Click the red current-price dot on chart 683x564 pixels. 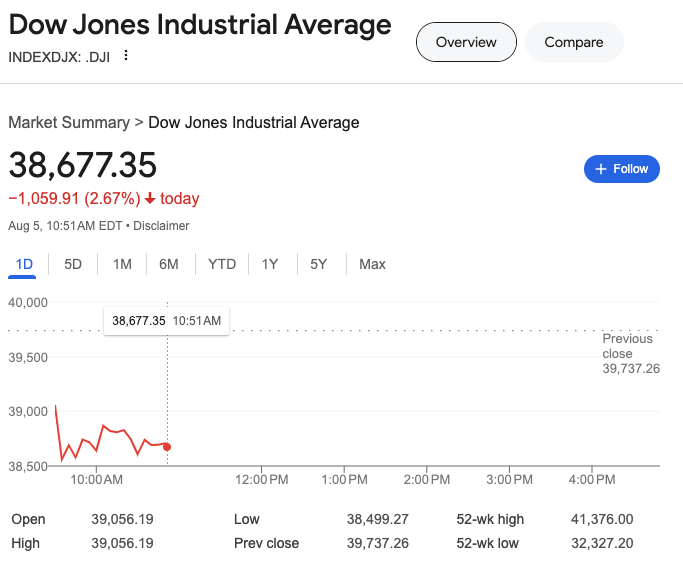167,447
